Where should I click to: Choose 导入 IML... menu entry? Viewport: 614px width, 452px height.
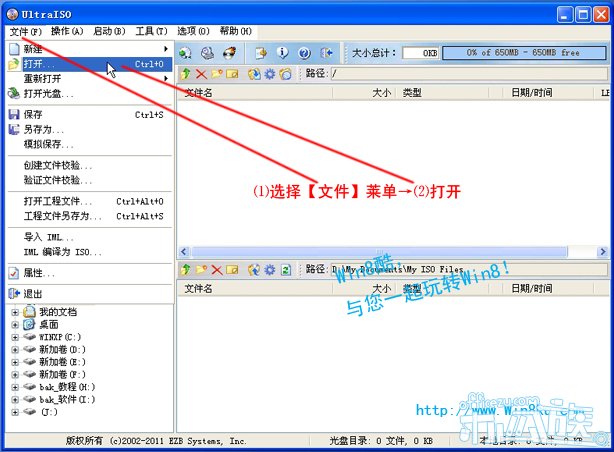[x=90, y=237]
